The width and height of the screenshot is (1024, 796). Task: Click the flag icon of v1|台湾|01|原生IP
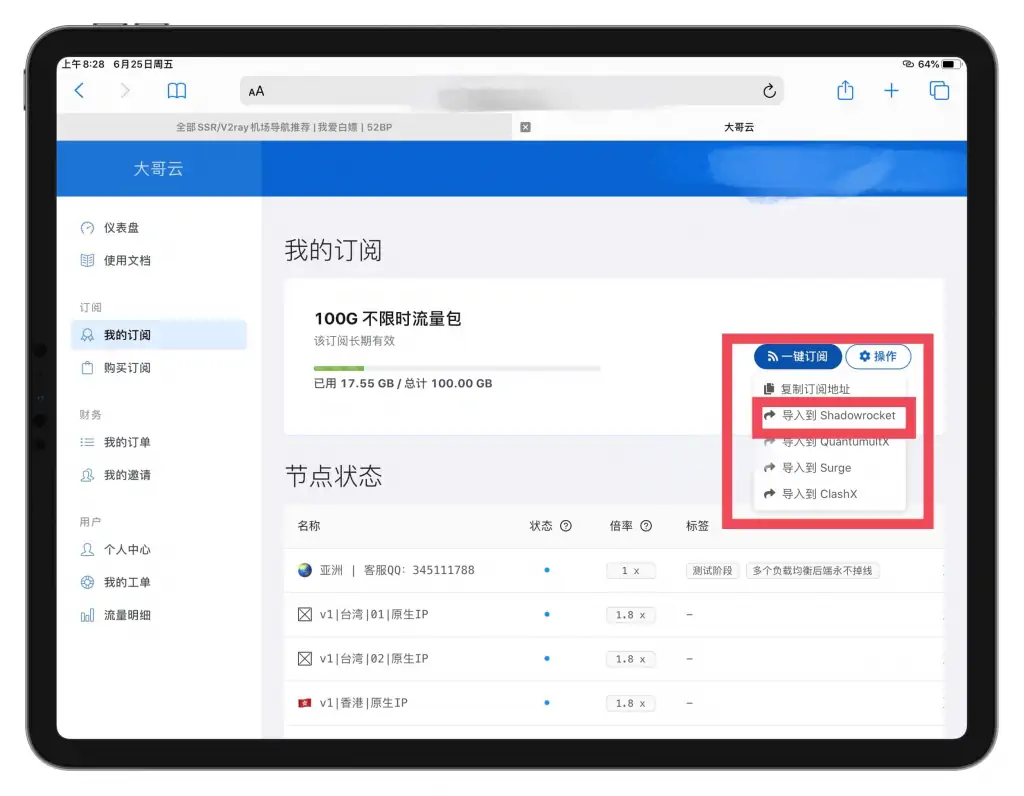click(x=304, y=614)
